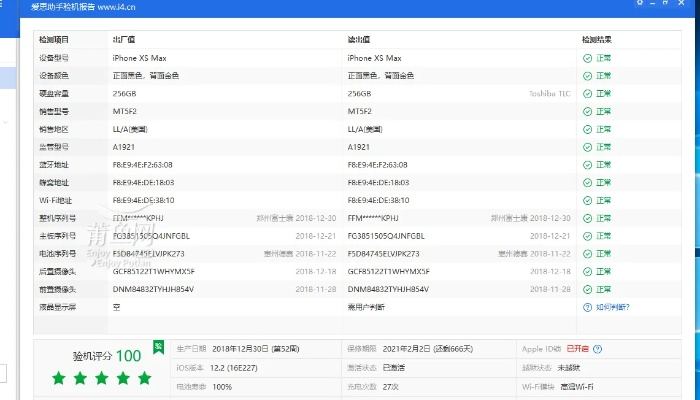Select the read color value 正面黑色, 背面金色
This screenshot has height=400, width=700.
click(x=380, y=76)
